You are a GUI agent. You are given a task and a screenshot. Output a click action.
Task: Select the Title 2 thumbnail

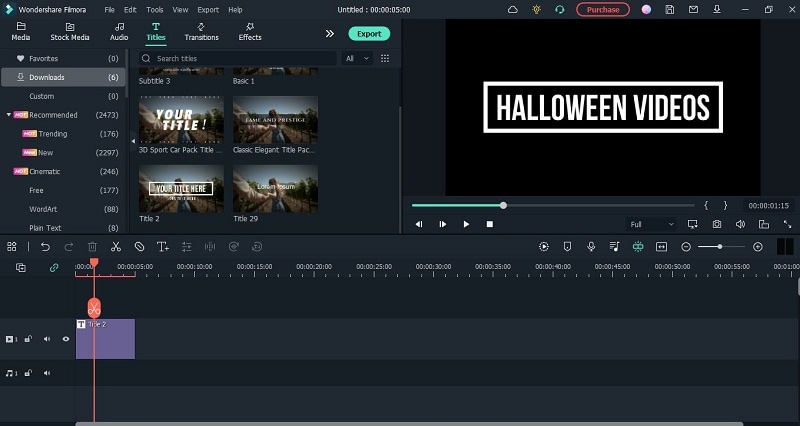[181, 189]
